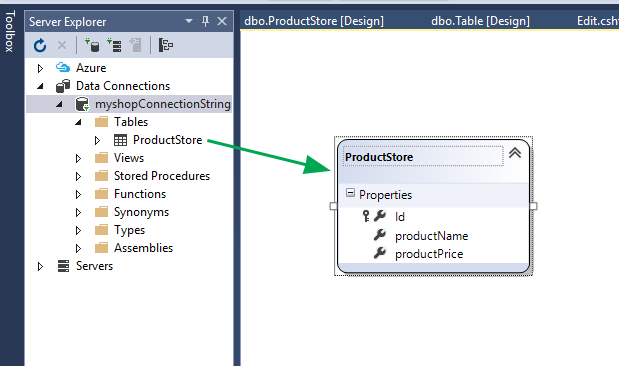
Task: Click the Connect to Database icon
Action: pyautogui.click(x=92, y=45)
